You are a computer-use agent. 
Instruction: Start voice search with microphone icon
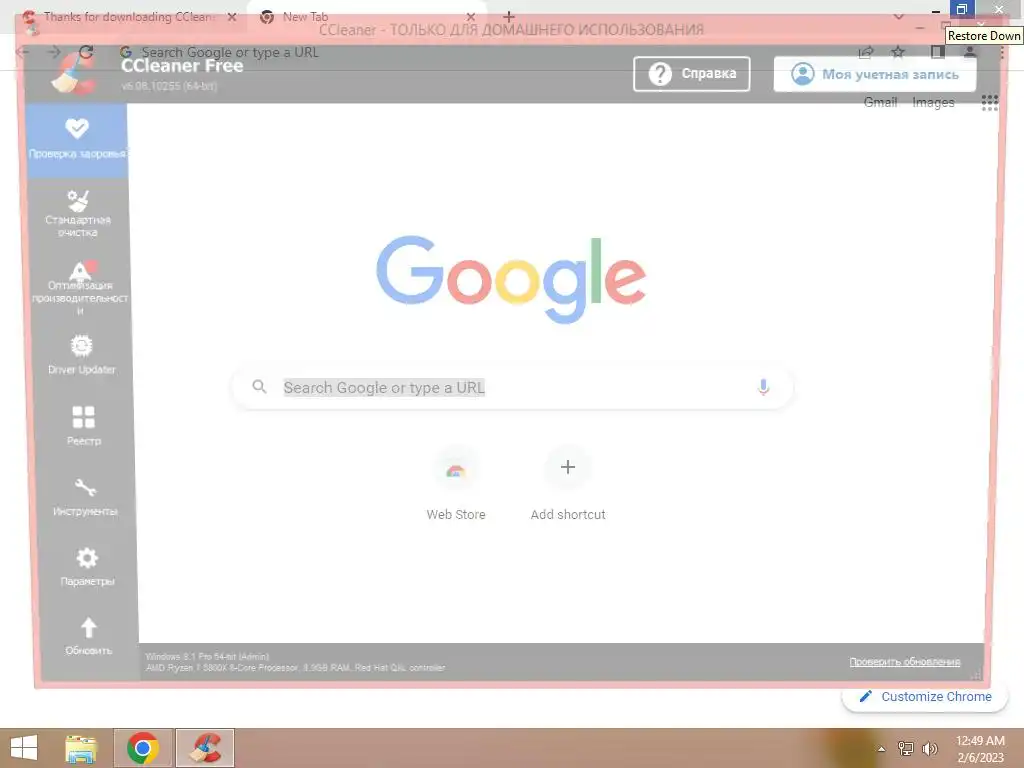click(763, 387)
